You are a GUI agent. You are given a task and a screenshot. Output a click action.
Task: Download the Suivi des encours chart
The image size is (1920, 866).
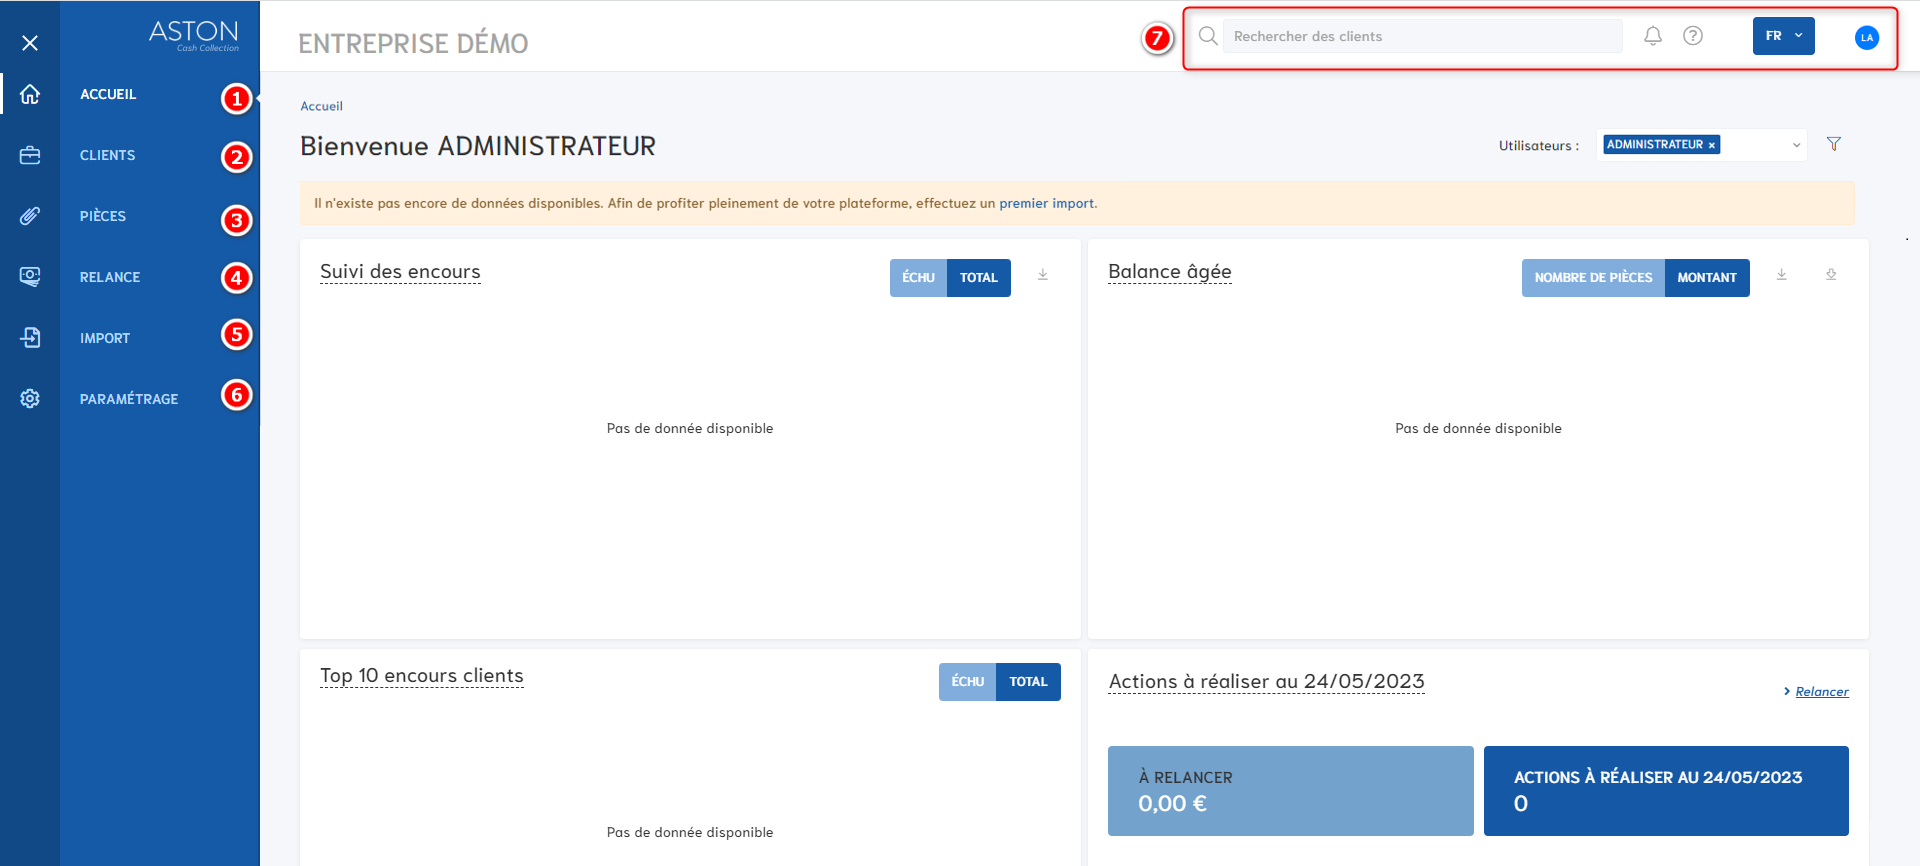pos(1043,275)
